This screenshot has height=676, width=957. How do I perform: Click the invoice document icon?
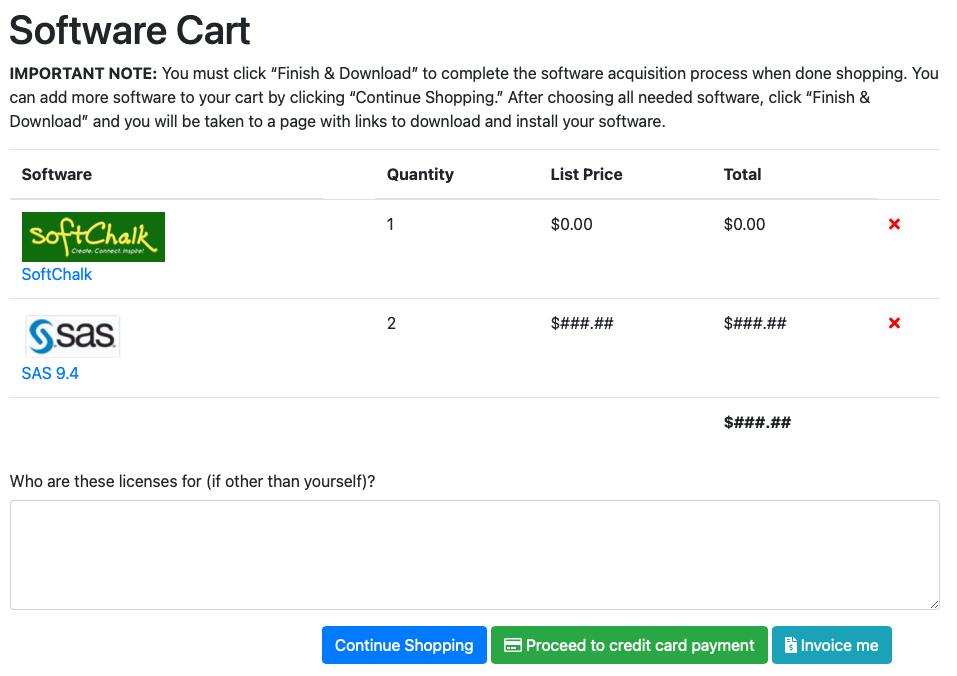[790, 645]
